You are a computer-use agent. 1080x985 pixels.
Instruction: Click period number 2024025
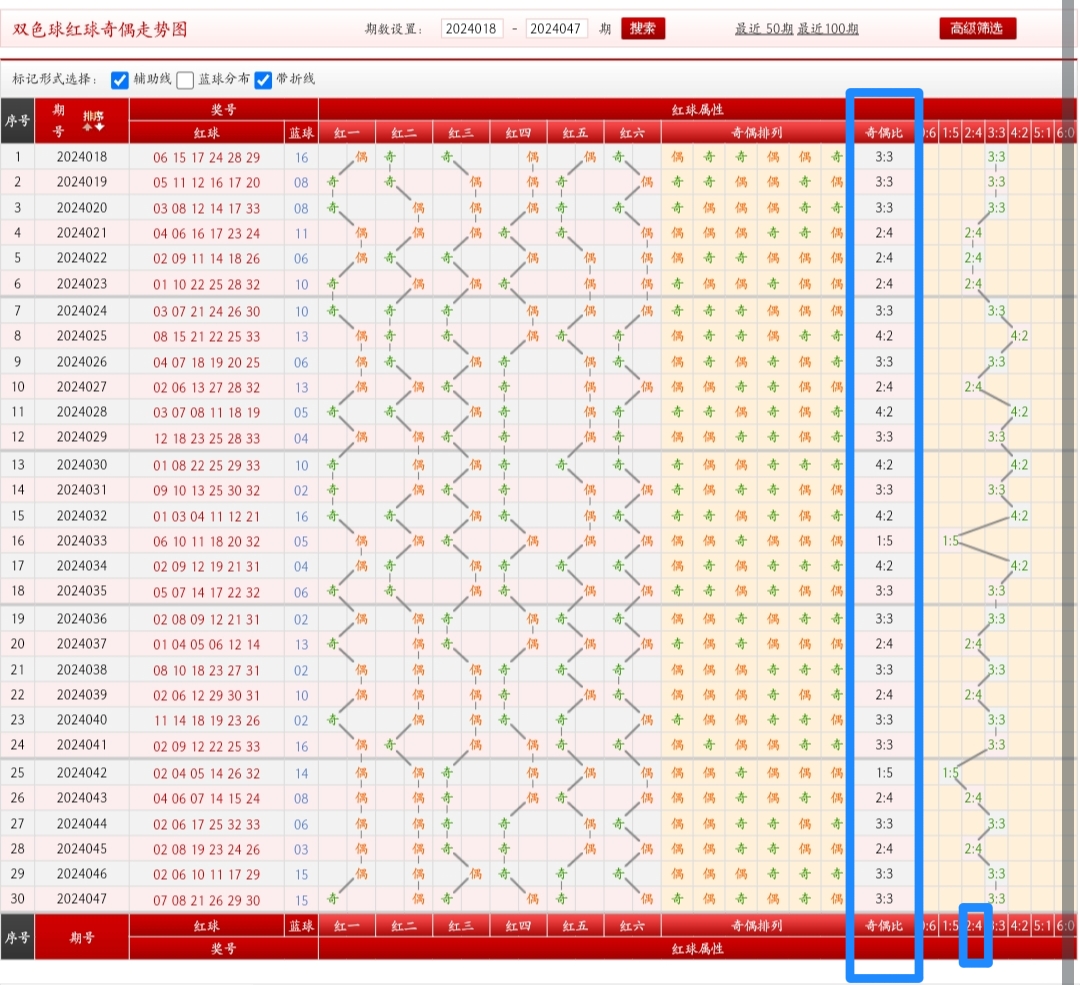(x=82, y=336)
